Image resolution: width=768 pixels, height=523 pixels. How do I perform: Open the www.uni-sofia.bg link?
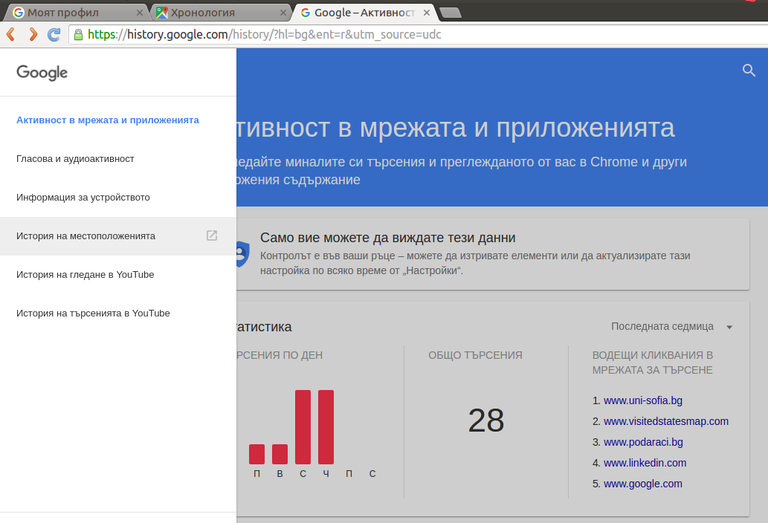[642, 401]
